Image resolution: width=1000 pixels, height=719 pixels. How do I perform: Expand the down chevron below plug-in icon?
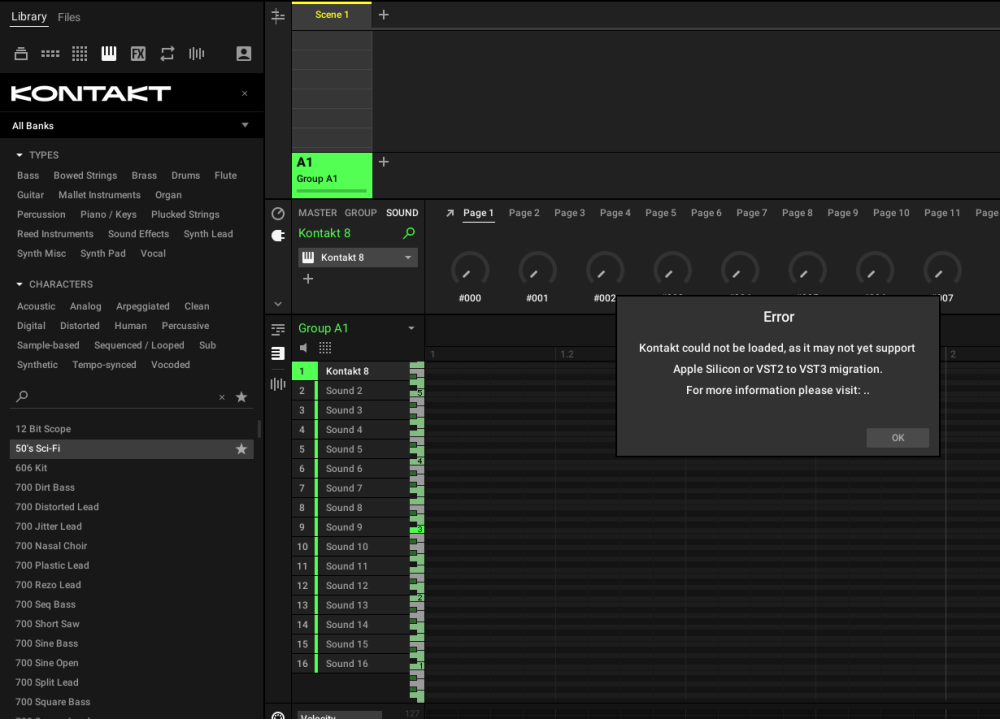click(x=278, y=304)
